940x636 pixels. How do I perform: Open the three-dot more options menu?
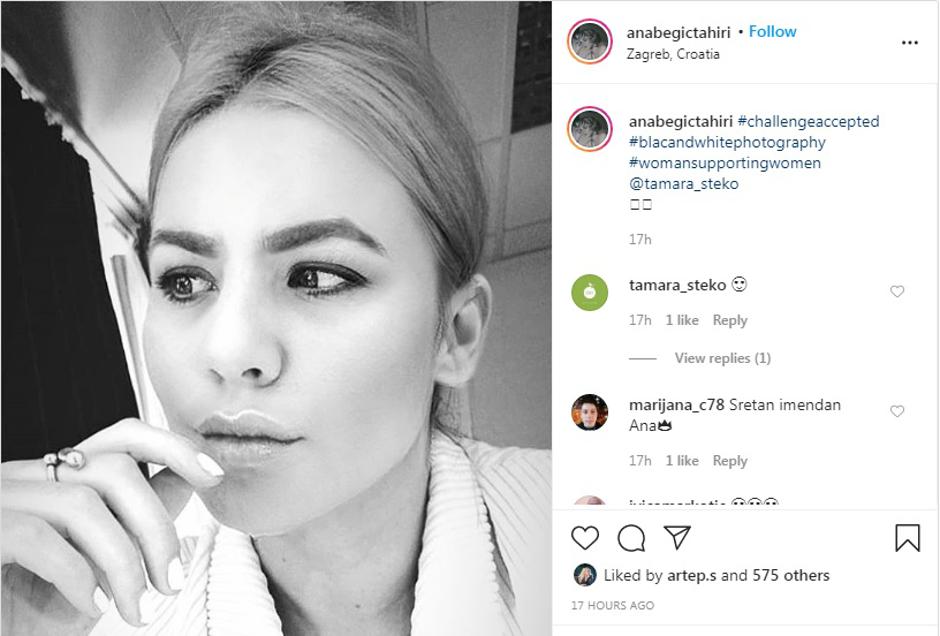pyautogui.click(x=909, y=43)
